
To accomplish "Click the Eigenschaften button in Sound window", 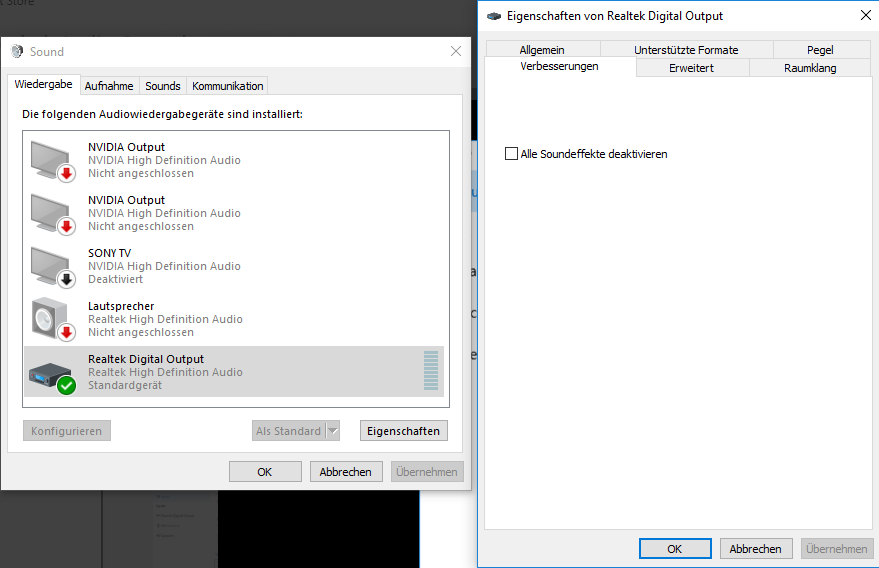I will click(404, 431).
